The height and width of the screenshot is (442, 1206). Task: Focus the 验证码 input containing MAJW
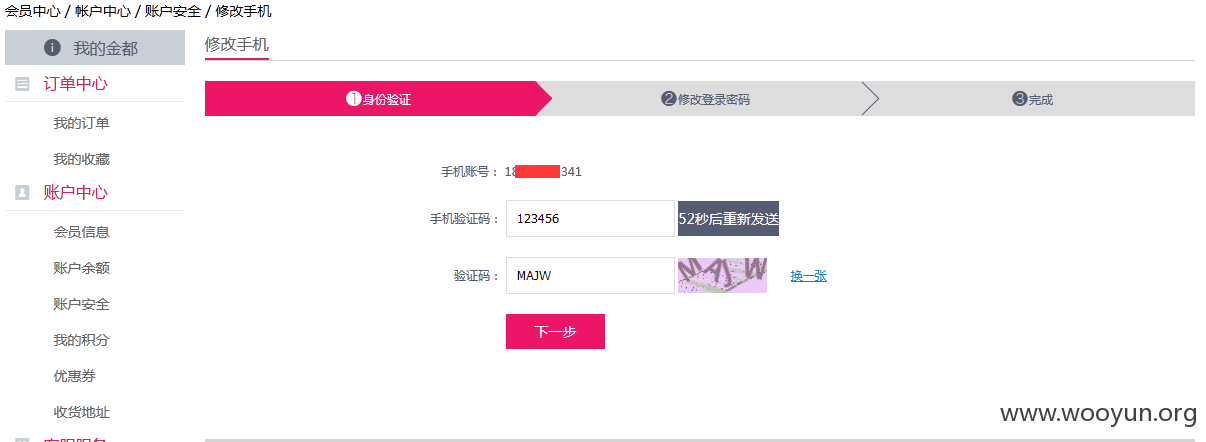tap(590, 276)
